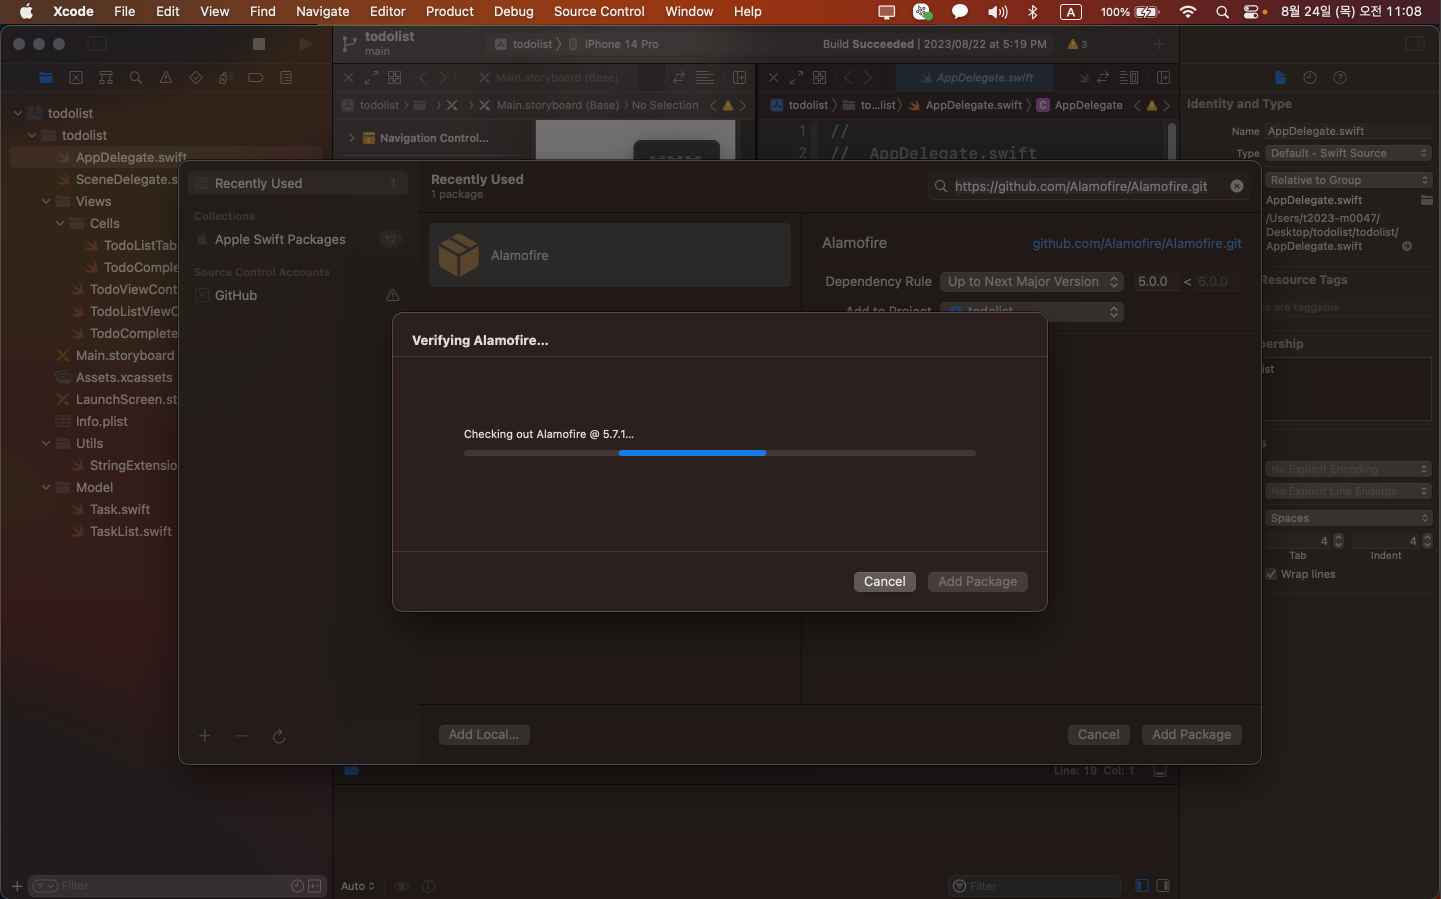
Task: Collapse the Views group
Action: pos(46,201)
